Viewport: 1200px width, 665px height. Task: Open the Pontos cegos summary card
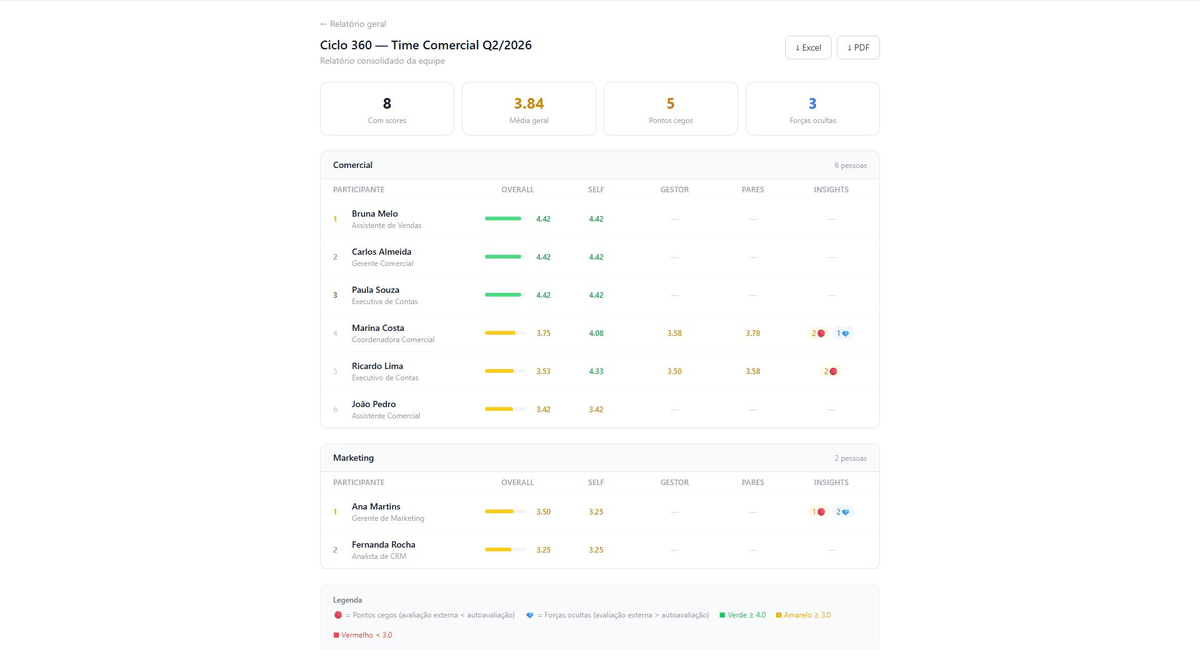click(x=671, y=108)
